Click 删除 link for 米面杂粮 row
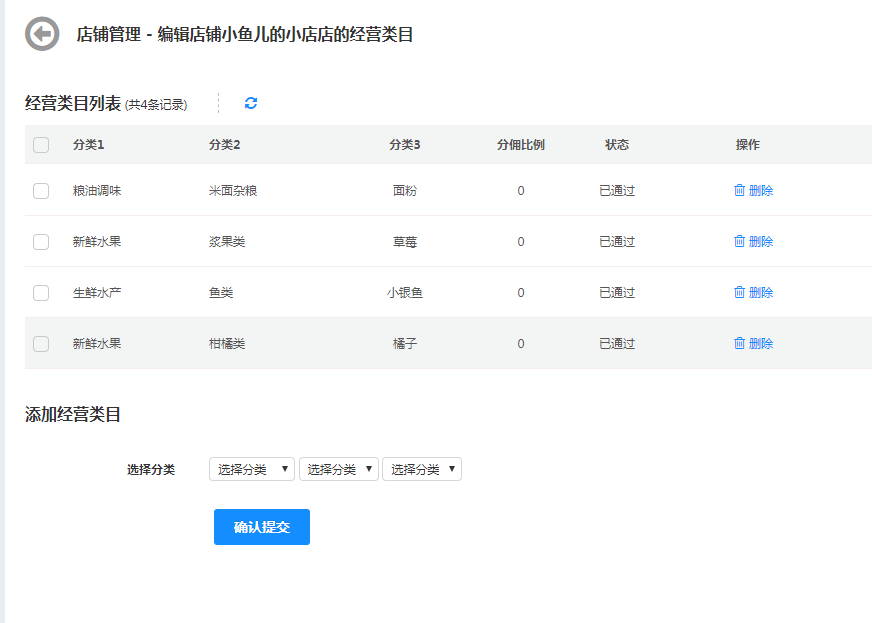 [761, 190]
